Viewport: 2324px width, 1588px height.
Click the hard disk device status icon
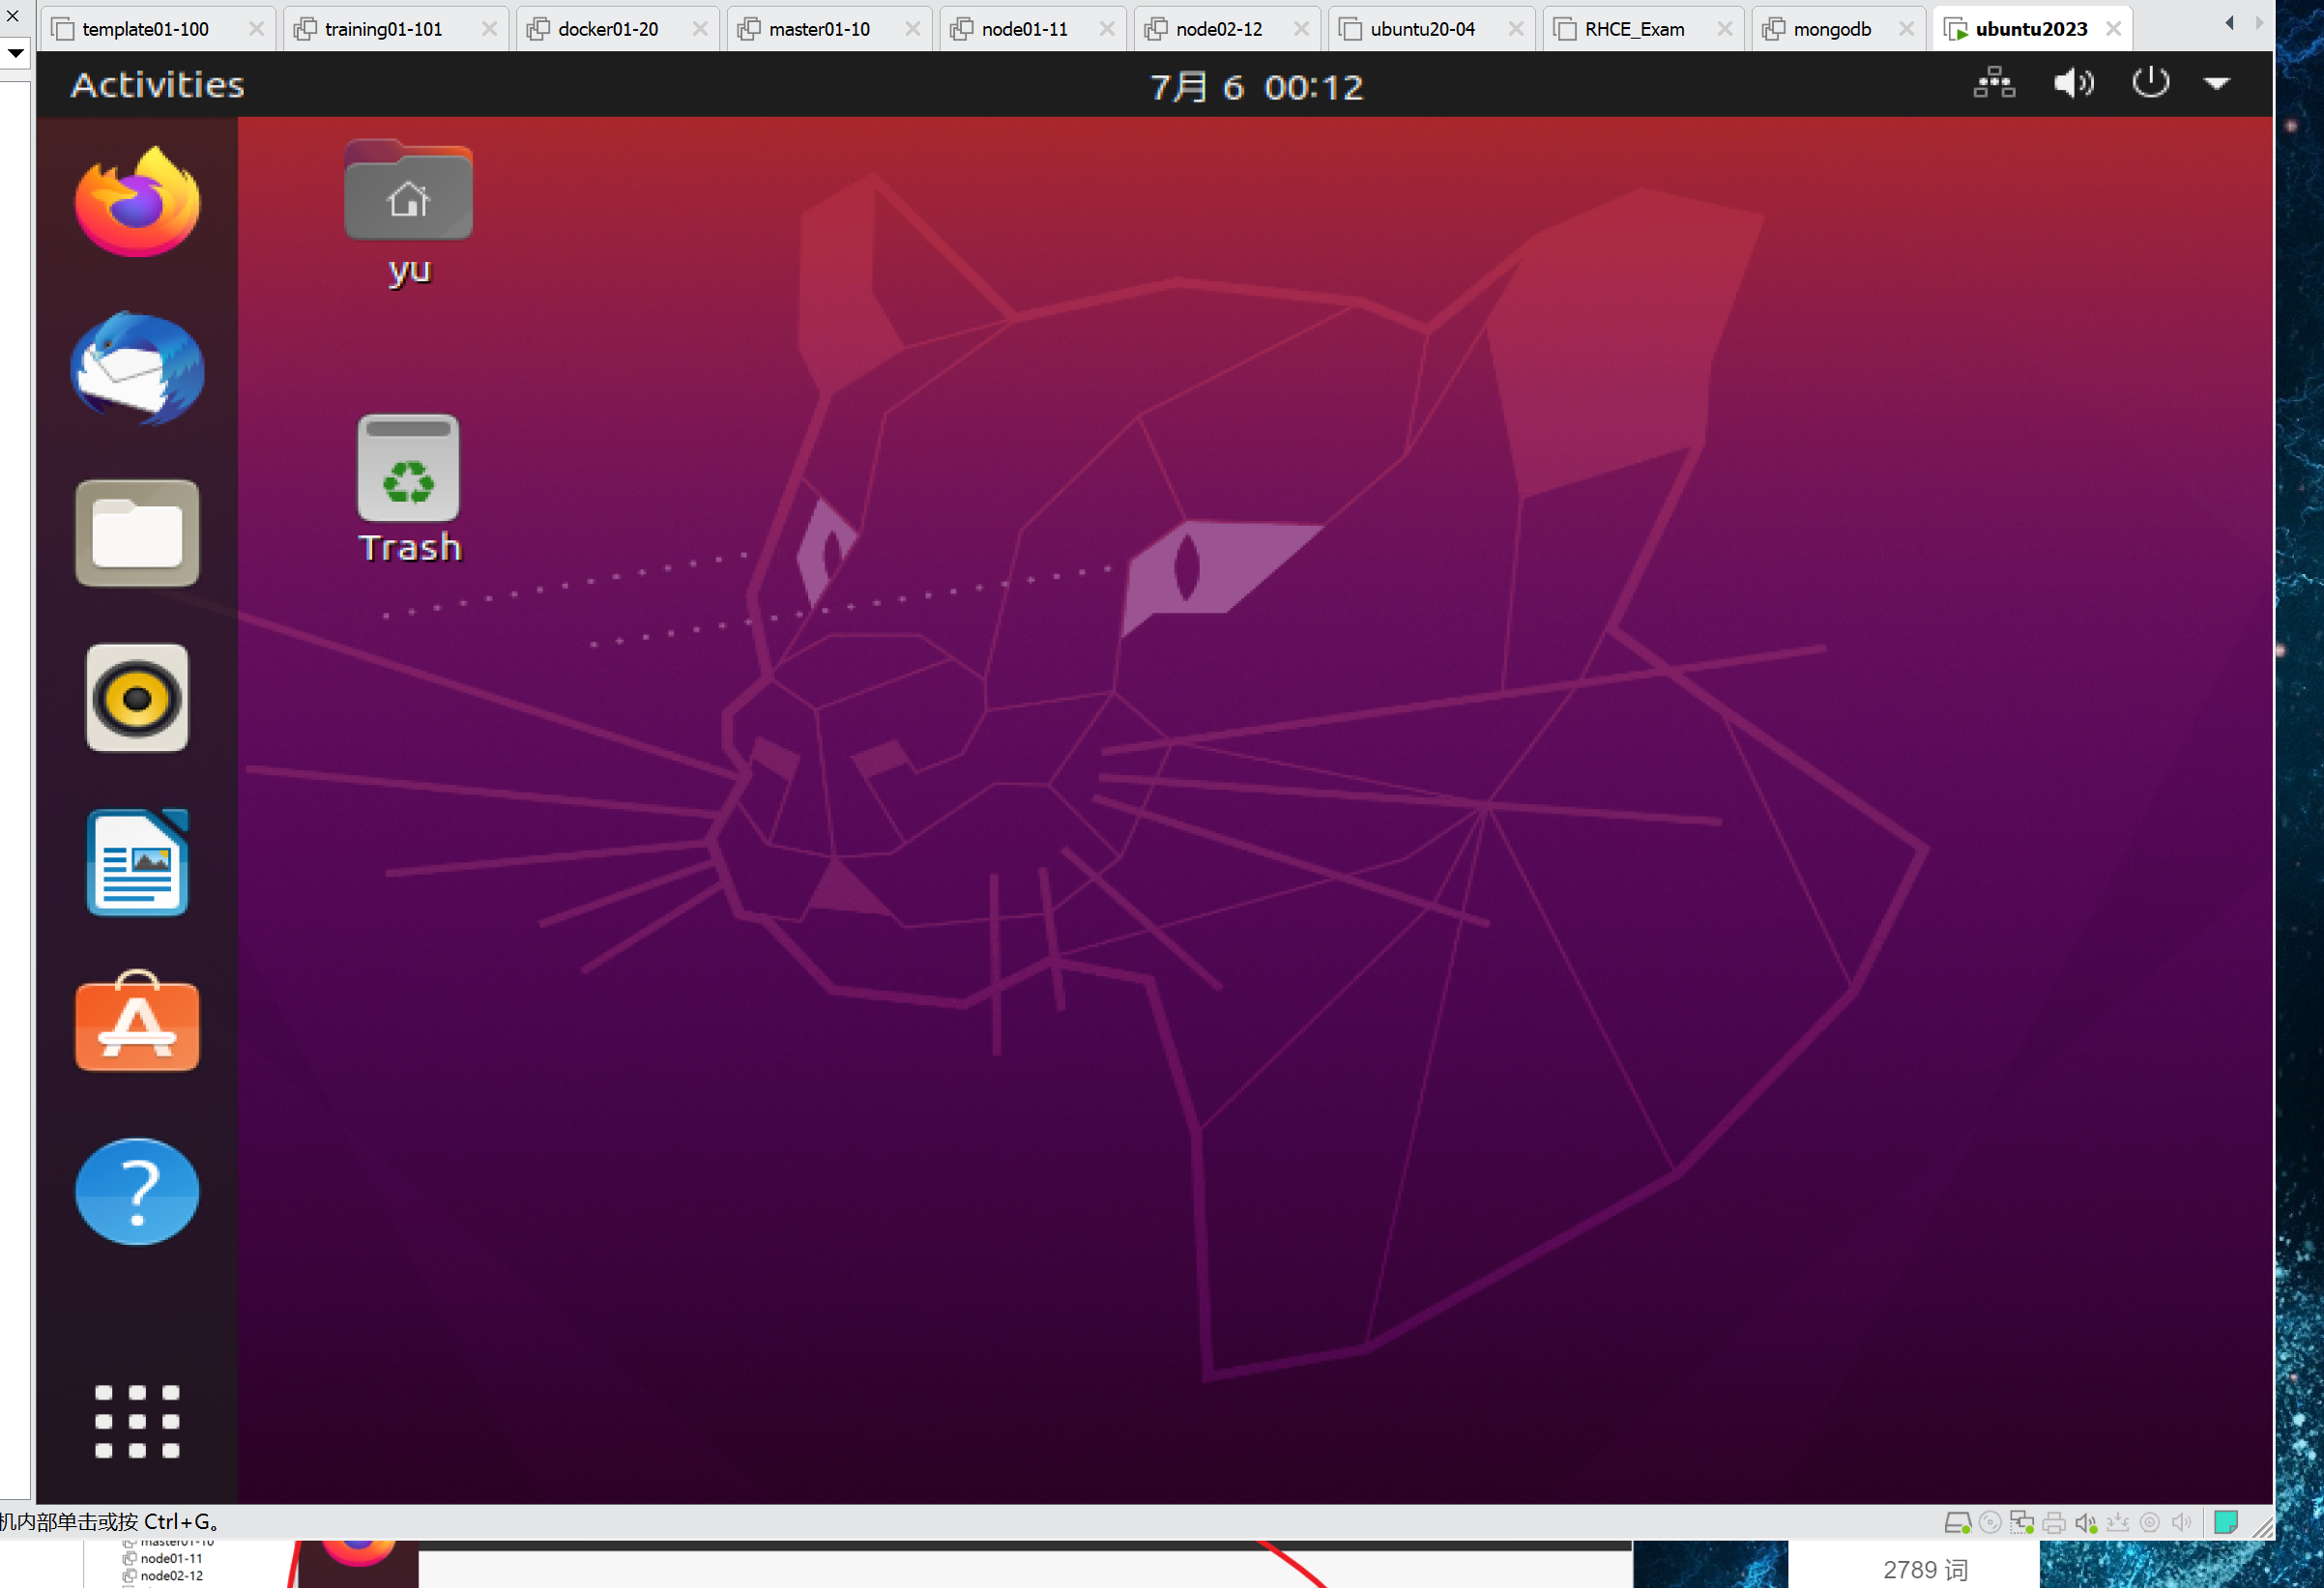pos(1957,1522)
